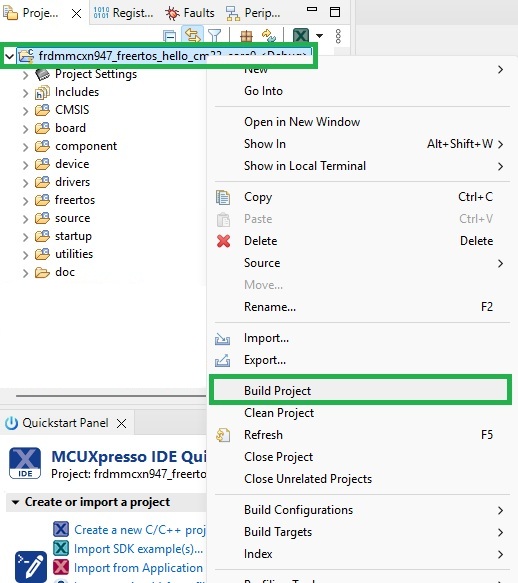Open the Filter funnel icon
Viewport: 518px width, 583px height.
click(x=215, y=36)
